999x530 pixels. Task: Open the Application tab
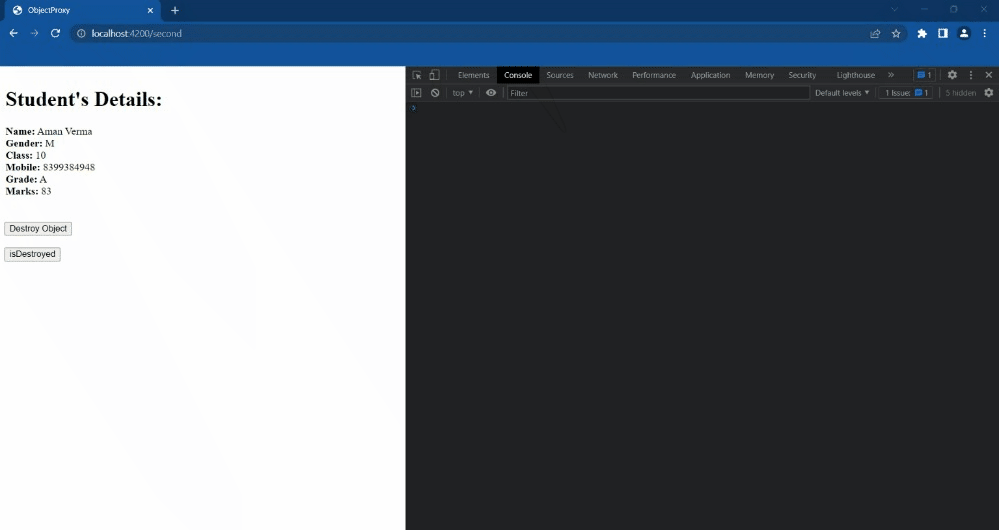(710, 75)
